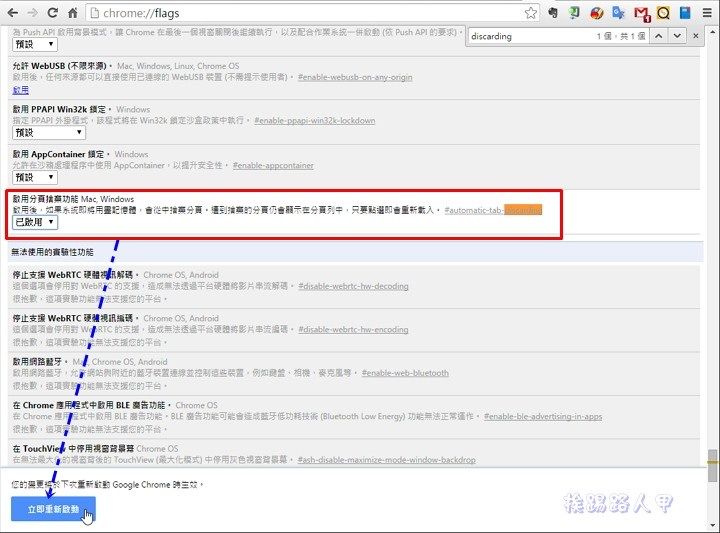Click the vertical scrollbar thumb
The image size is (720, 533).
[713, 466]
